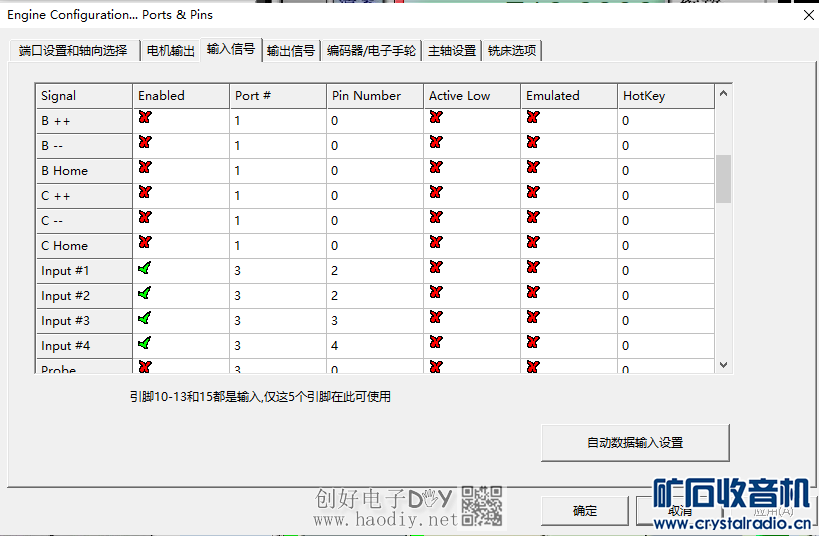Click red X in B ++ Enabled column
Screen dimensions: 819x536
click(145, 117)
